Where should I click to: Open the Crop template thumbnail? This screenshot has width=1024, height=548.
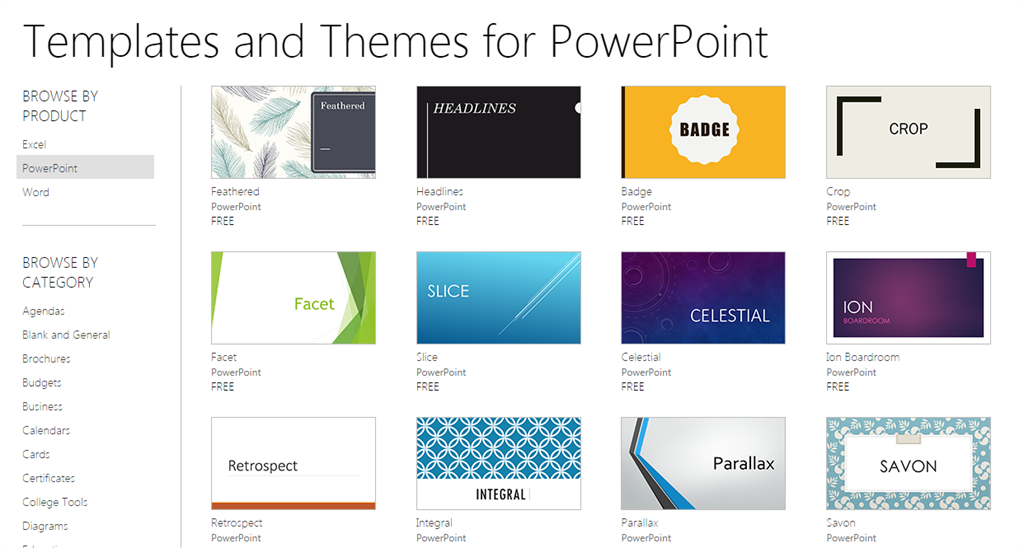point(908,132)
